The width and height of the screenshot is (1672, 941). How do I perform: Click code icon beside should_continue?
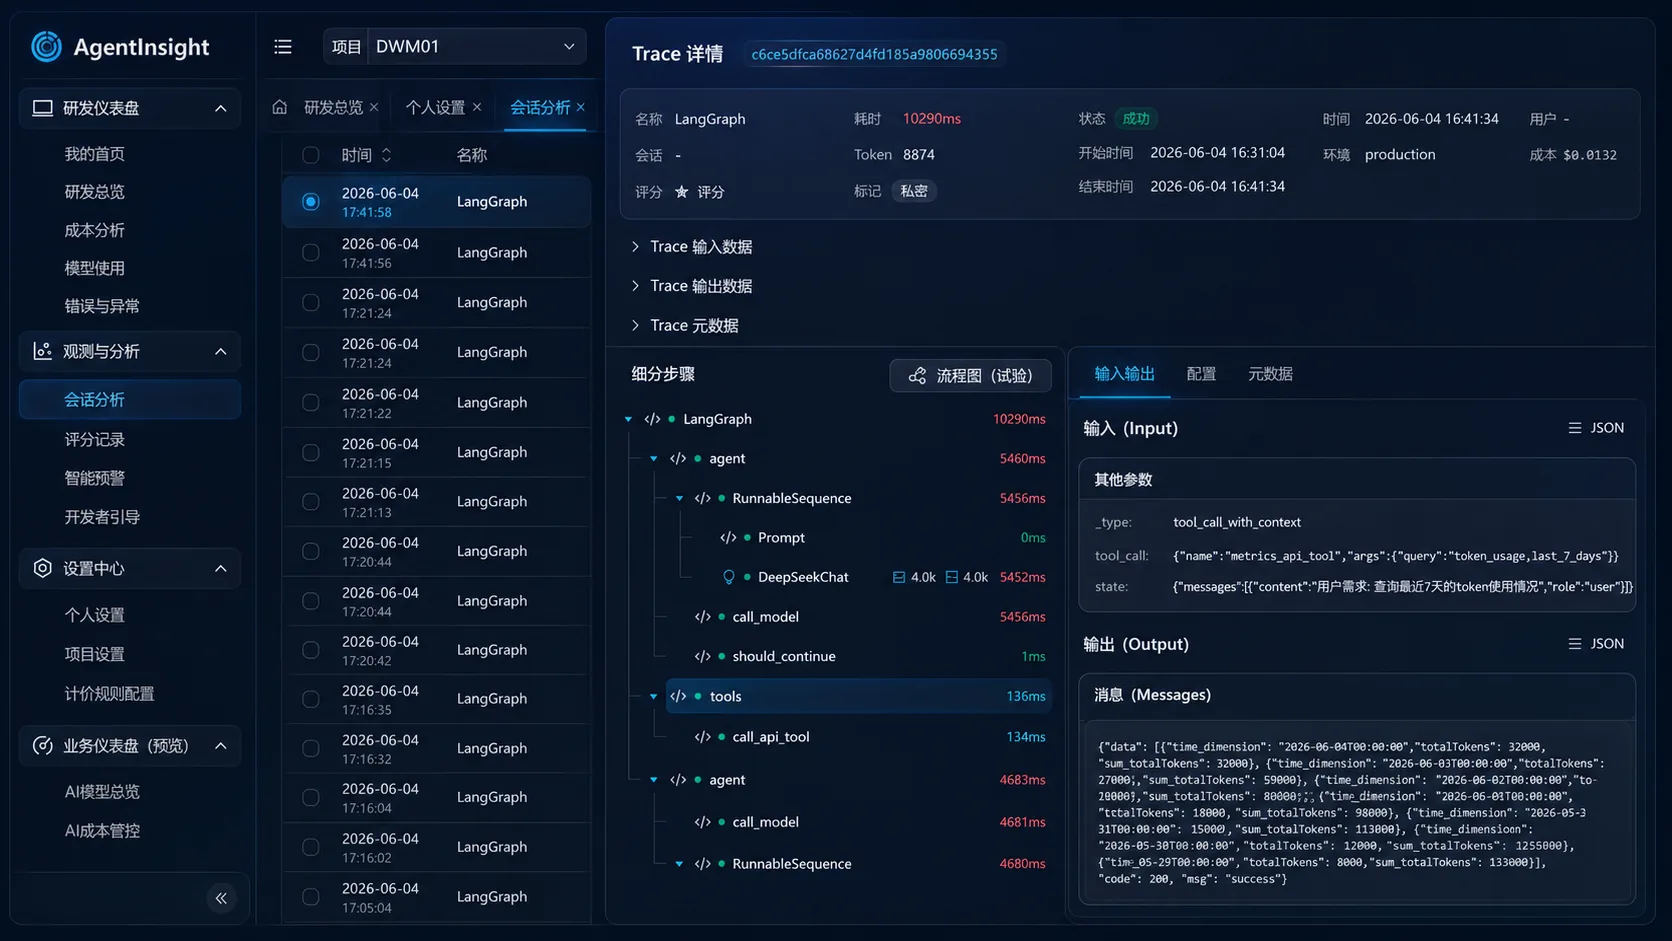(703, 656)
